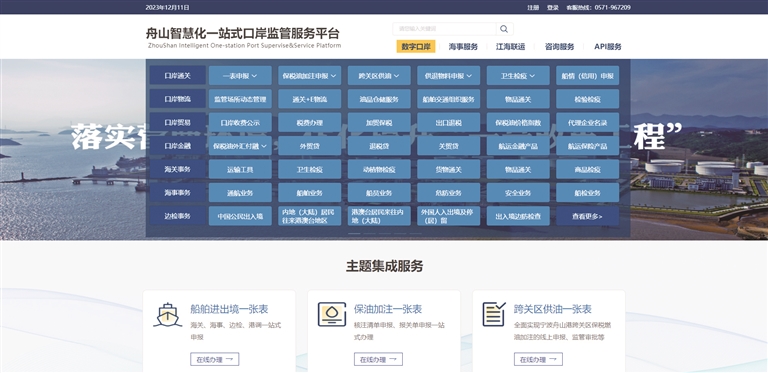Go to the 咨询服务 tab
Screen dimensions: 768x373
click(x=559, y=47)
